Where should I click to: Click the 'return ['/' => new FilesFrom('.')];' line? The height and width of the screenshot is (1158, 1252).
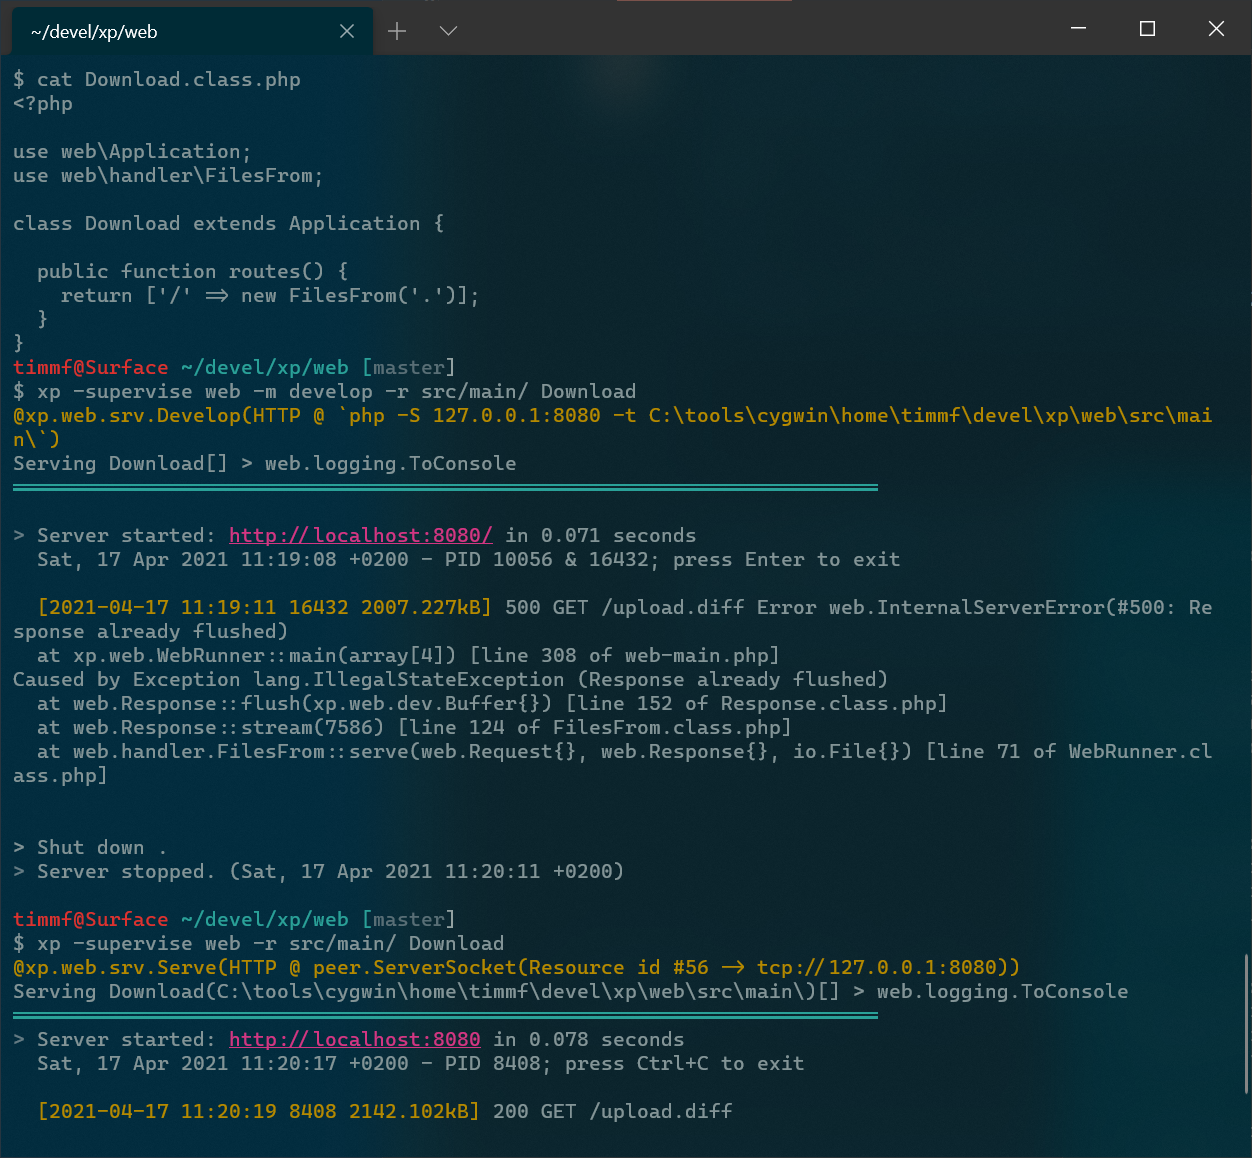click(270, 295)
